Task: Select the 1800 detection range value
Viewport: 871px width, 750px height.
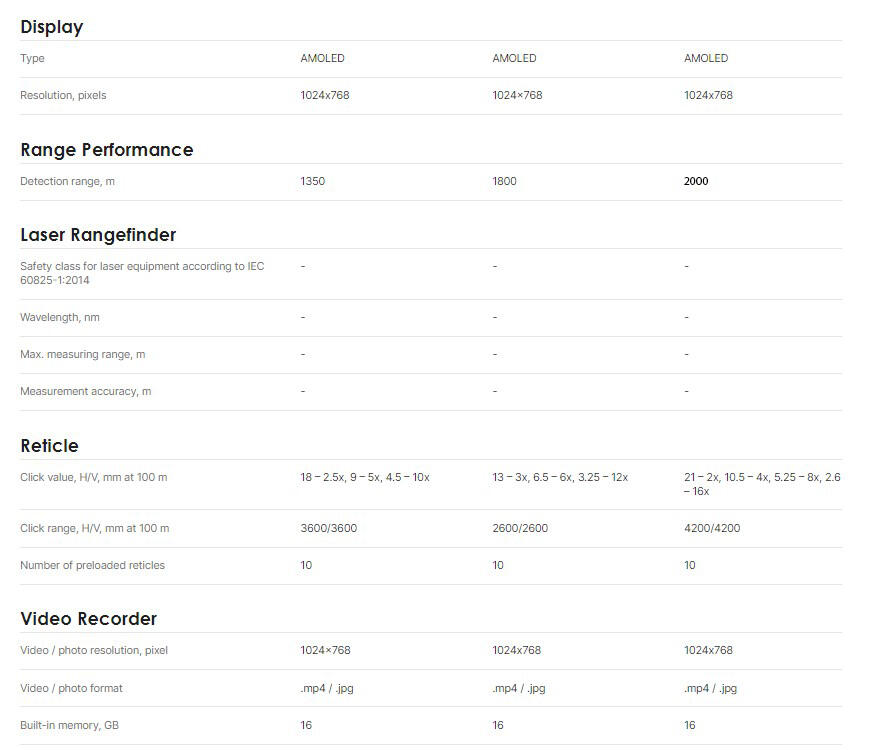Action: pyautogui.click(x=505, y=182)
